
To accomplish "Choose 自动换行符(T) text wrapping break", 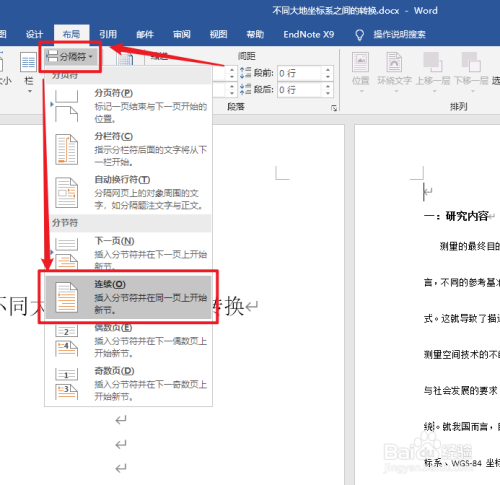I will click(129, 192).
